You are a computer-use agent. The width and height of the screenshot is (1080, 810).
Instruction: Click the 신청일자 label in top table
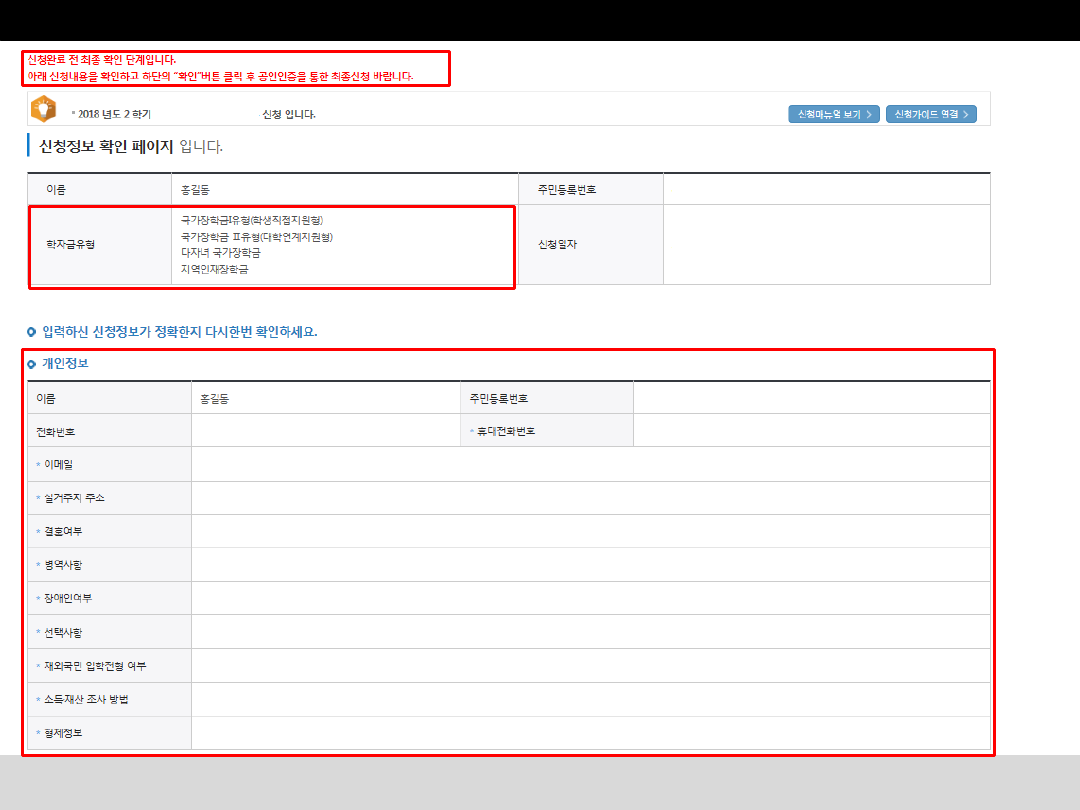(x=558, y=245)
